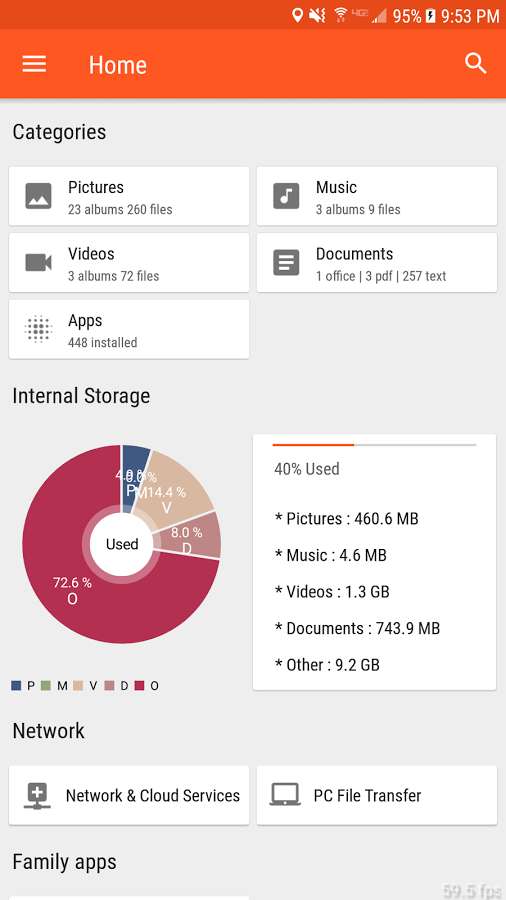Tap the Other : 9.2 GB entry
The height and width of the screenshot is (900, 506).
[327, 665]
